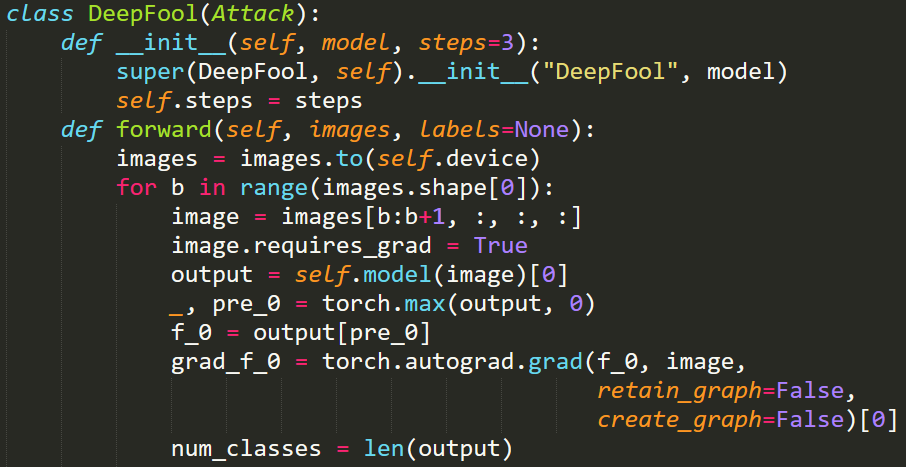Click the f_0 = output[pre_0] line

301,333
